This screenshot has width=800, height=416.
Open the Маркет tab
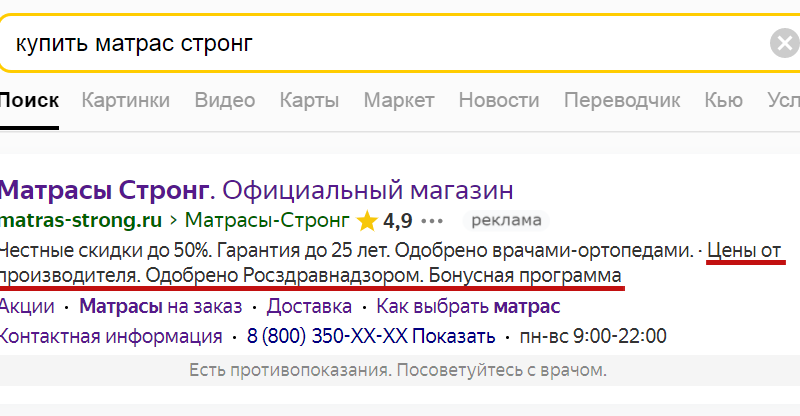(x=399, y=100)
